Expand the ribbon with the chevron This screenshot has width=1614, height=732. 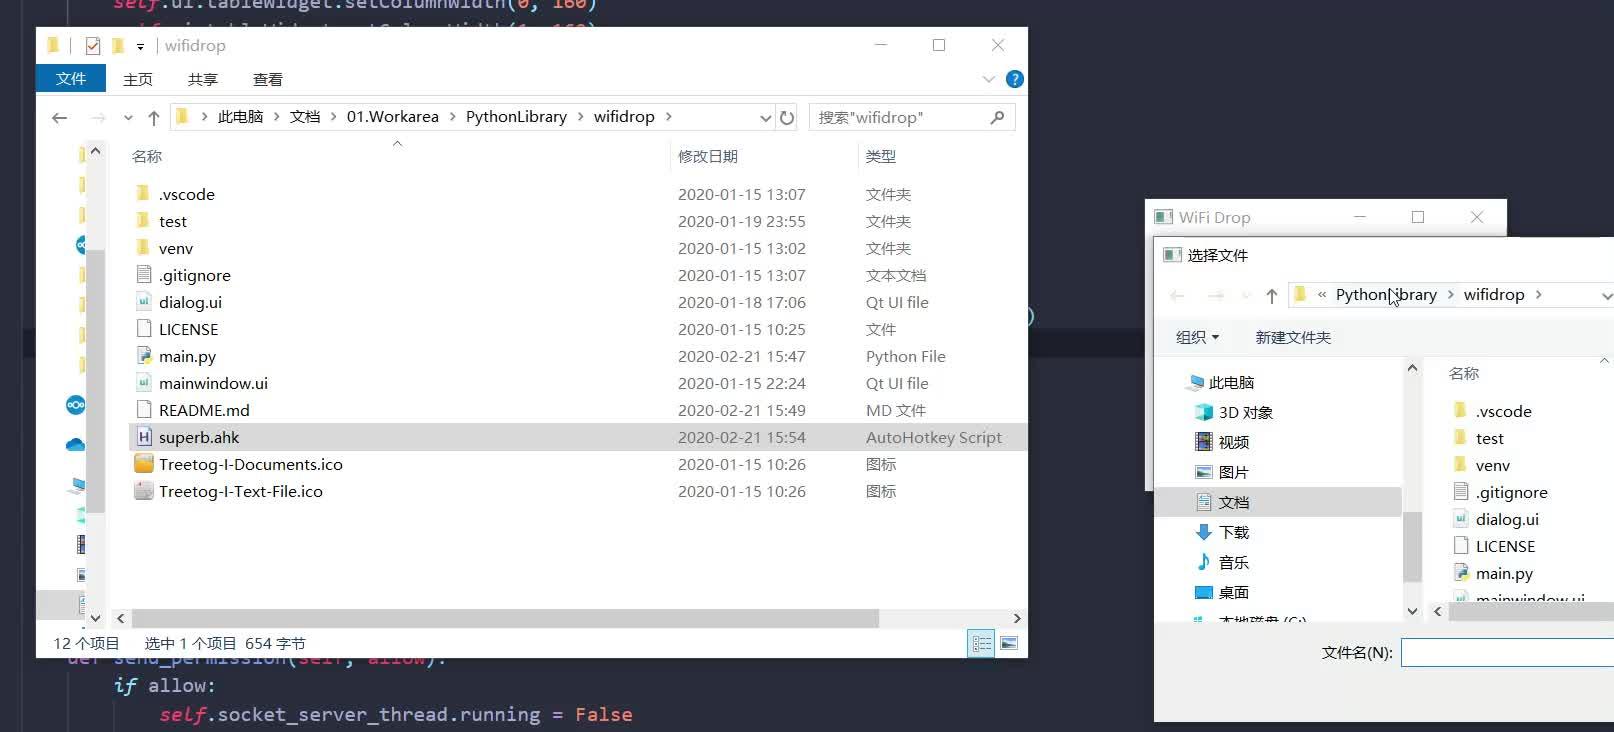pyautogui.click(x=989, y=79)
